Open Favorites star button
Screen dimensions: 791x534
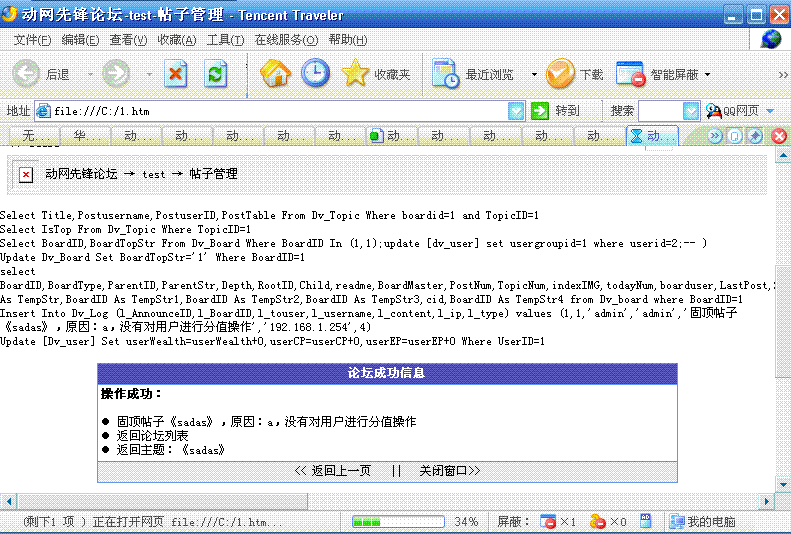(x=377, y=74)
